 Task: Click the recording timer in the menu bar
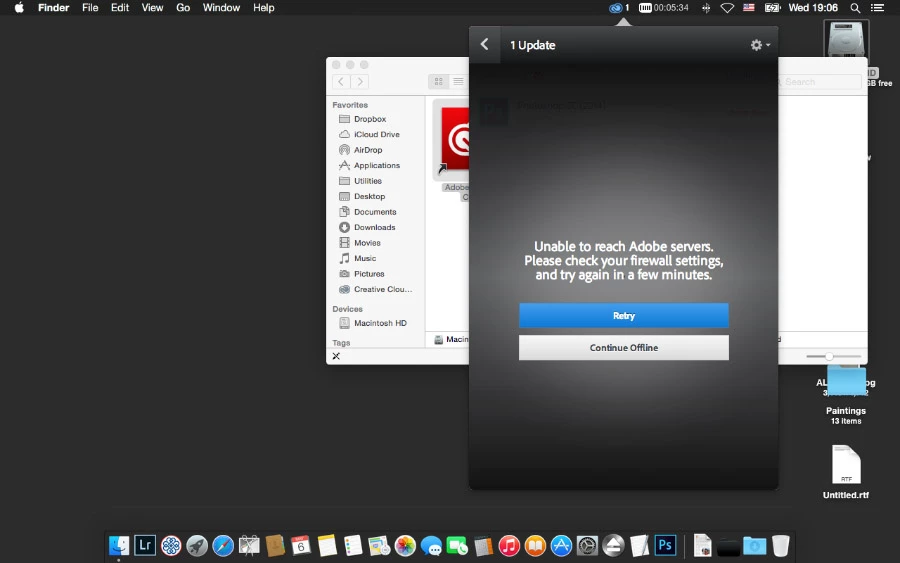[x=664, y=8]
